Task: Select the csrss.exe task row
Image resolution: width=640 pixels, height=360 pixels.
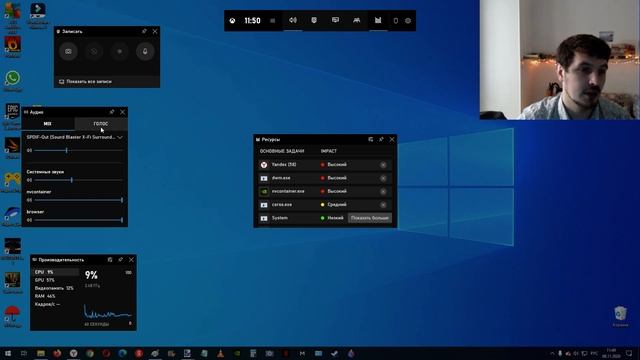Action: pos(325,205)
